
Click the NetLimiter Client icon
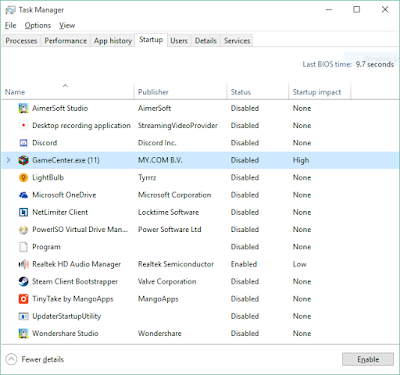click(x=23, y=212)
